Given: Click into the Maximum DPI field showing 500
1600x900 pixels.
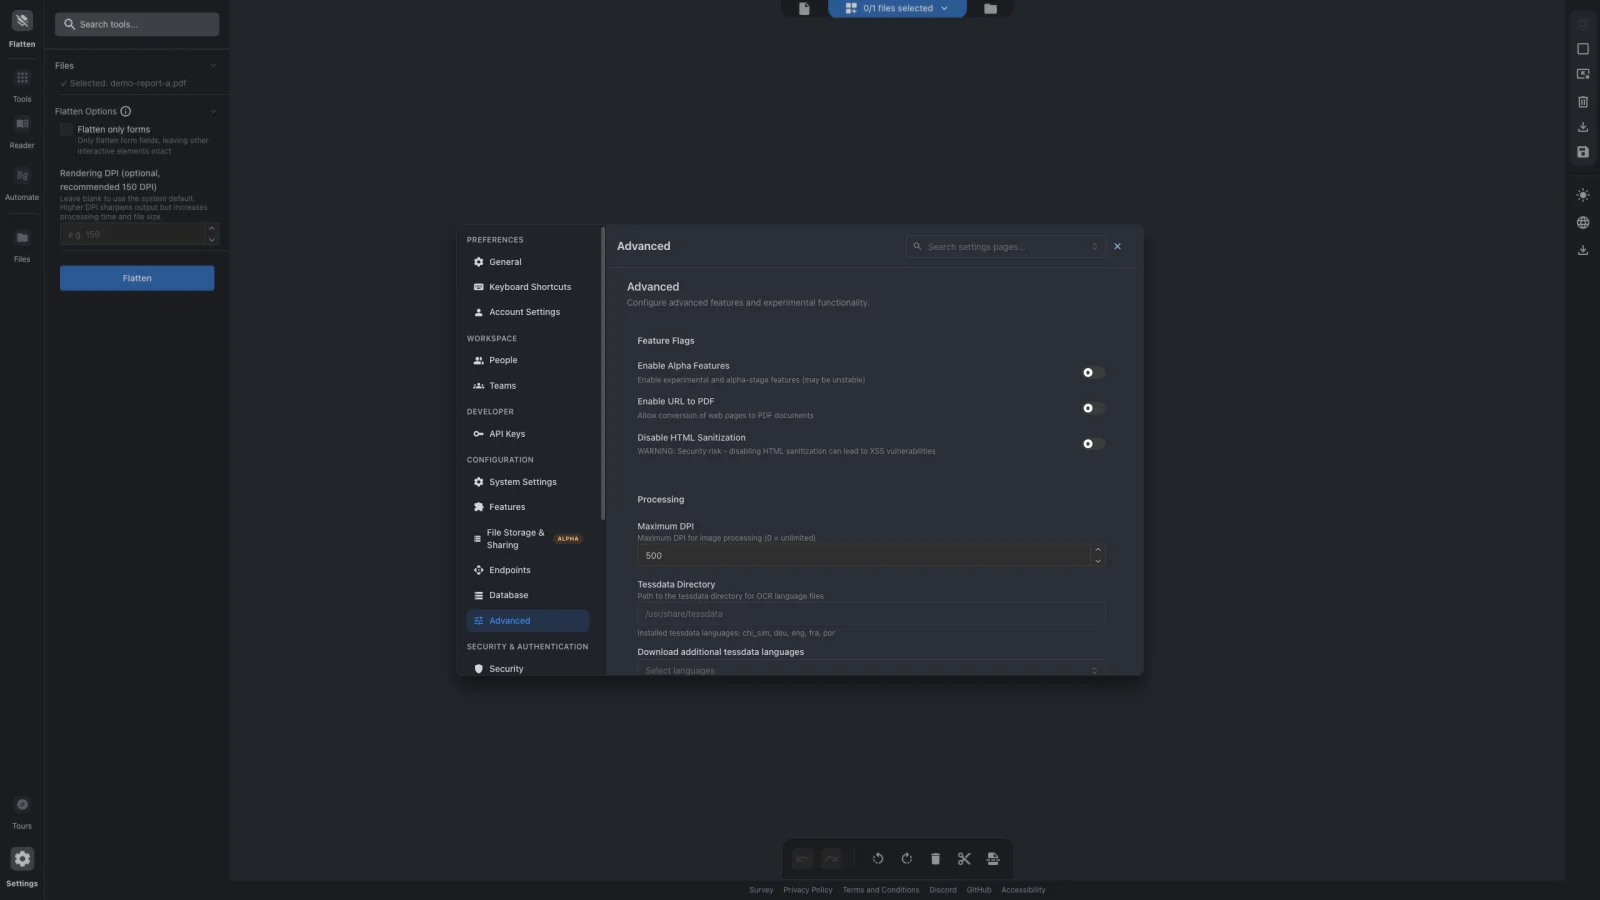Looking at the screenshot, I should (864, 556).
